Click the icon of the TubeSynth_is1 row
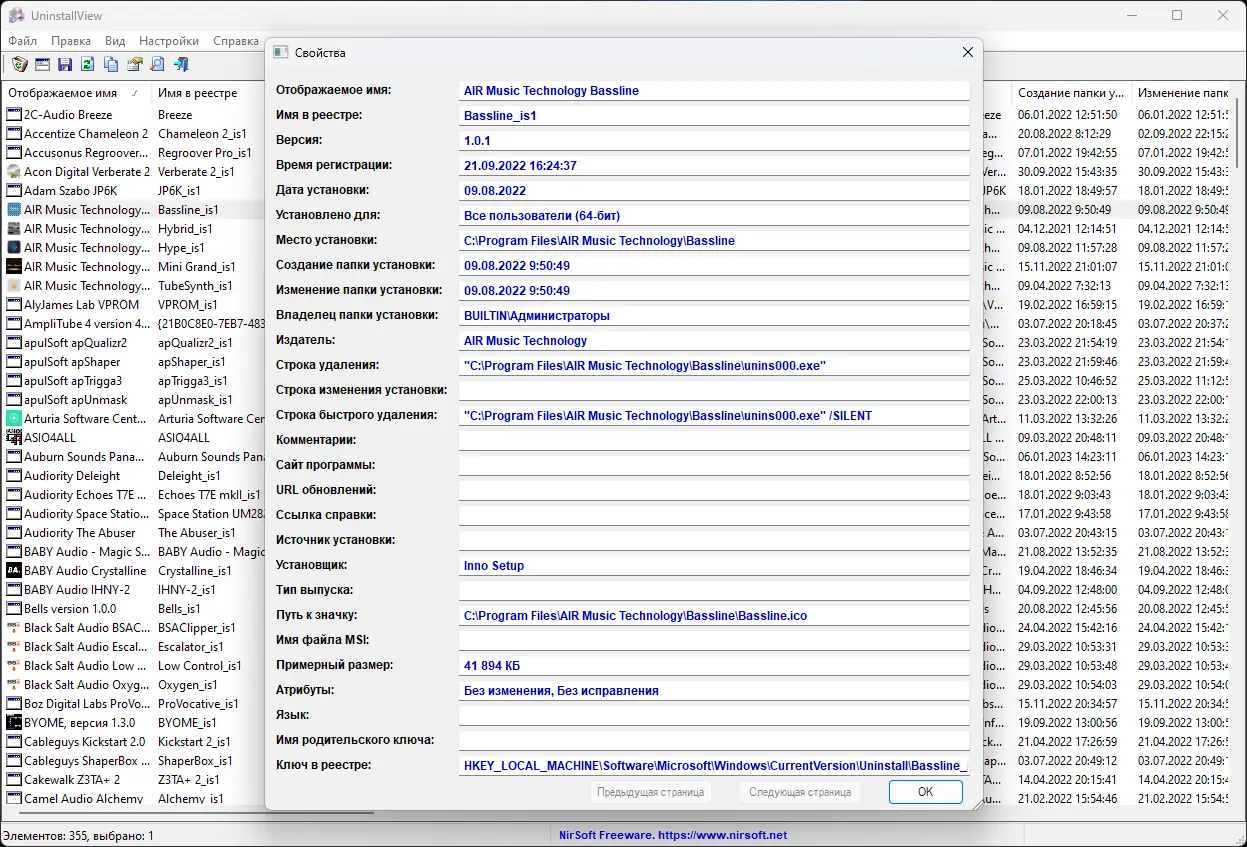Screen dimensions: 1247x847 (14, 286)
